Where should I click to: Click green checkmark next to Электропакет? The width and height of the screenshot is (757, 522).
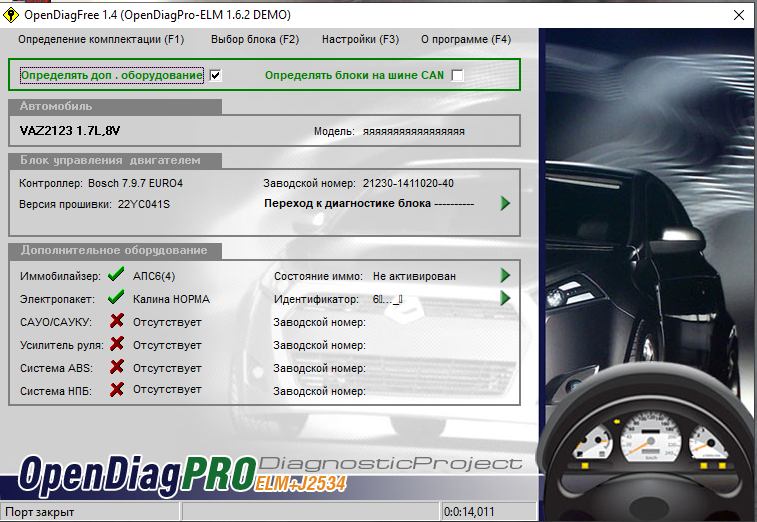[x=116, y=298]
